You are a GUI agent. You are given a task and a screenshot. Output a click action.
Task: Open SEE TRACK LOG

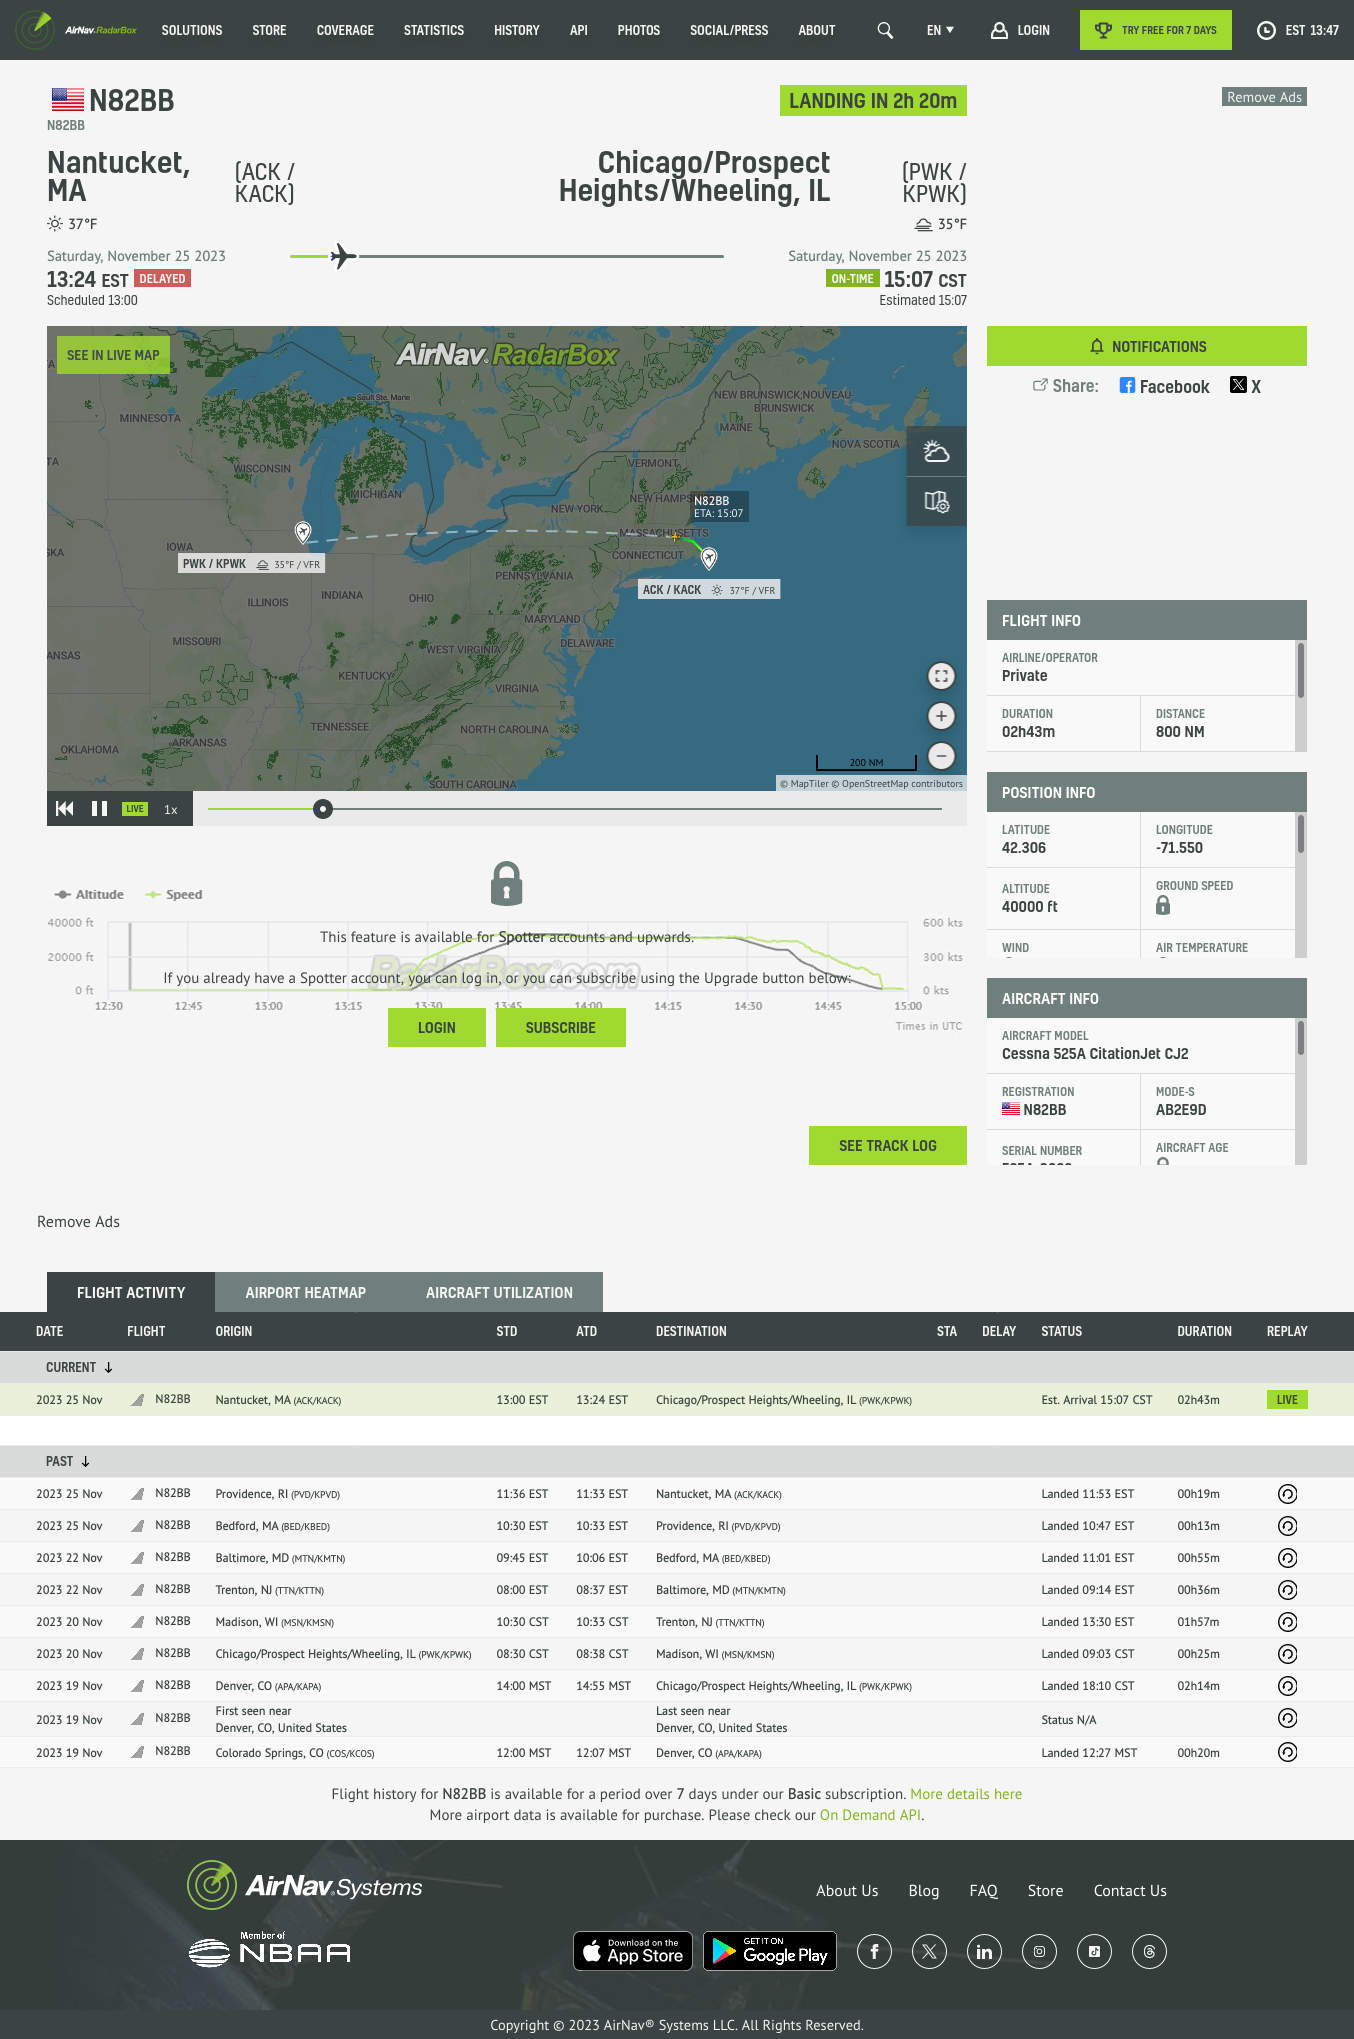(x=888, y=1145)
